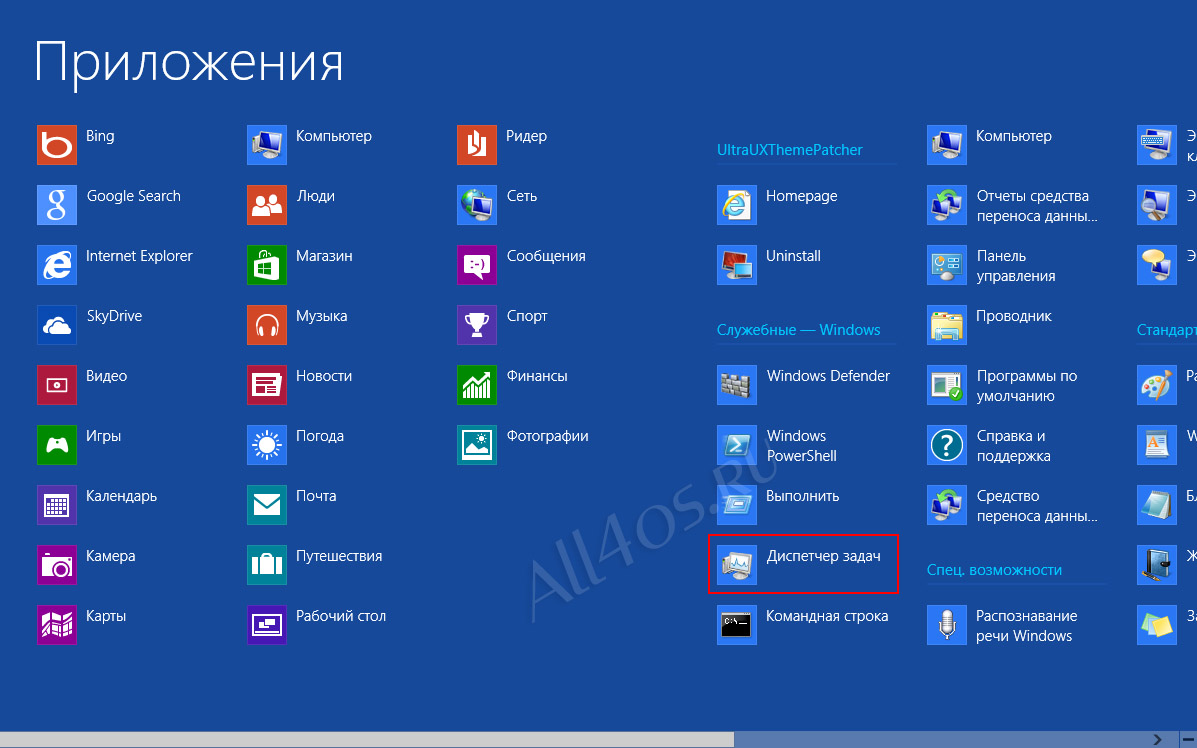Open the Рабочий стол tile
The image size is (1197, 748).
[x=266, y=625]
